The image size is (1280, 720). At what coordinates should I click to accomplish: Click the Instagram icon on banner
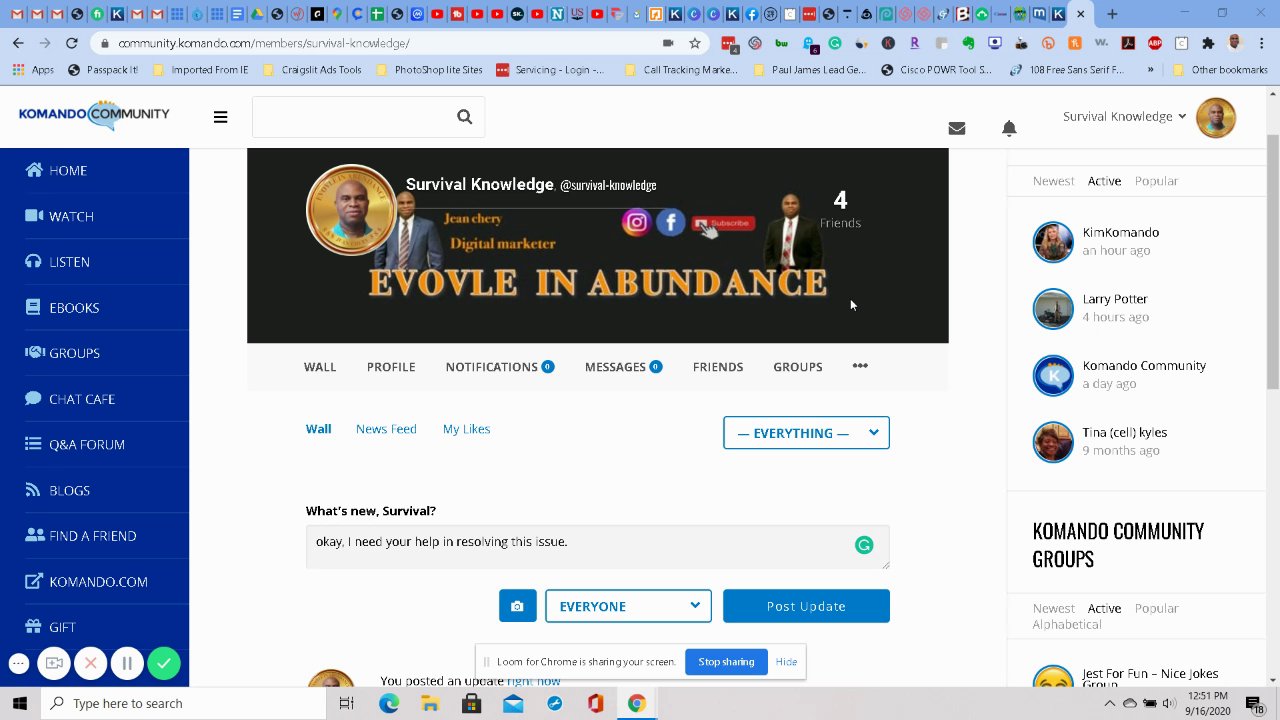(636, 222)
